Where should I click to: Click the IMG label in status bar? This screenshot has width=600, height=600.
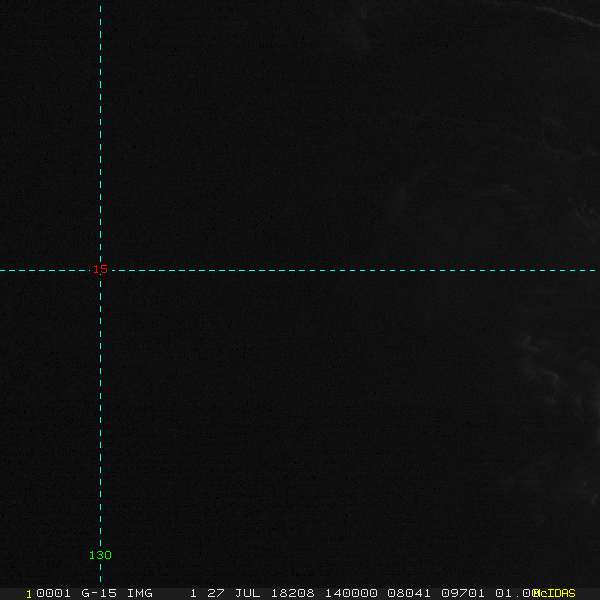point(139,593)
